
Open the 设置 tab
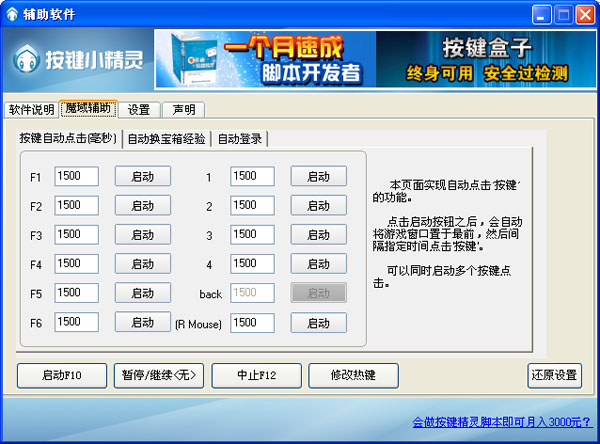click(x=139, y=110)
